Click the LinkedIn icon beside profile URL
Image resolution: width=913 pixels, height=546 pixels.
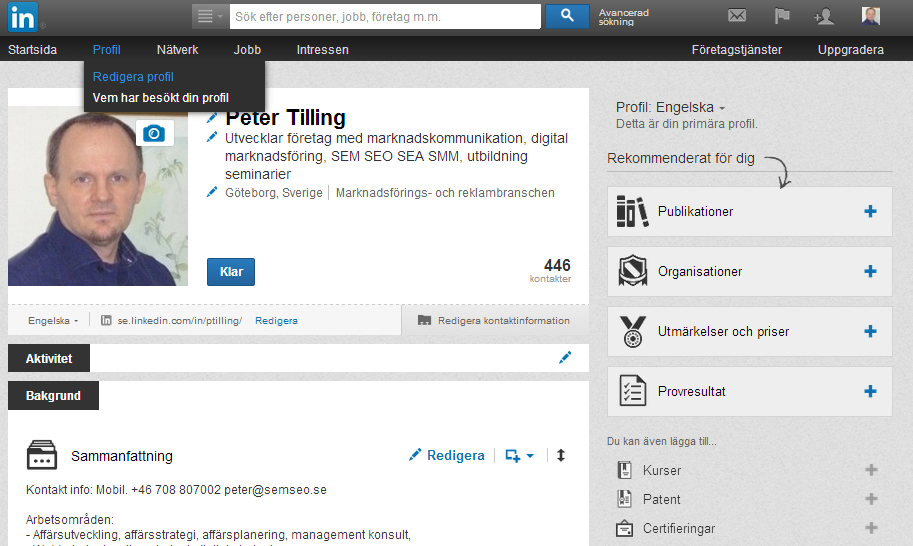[106, 320]
